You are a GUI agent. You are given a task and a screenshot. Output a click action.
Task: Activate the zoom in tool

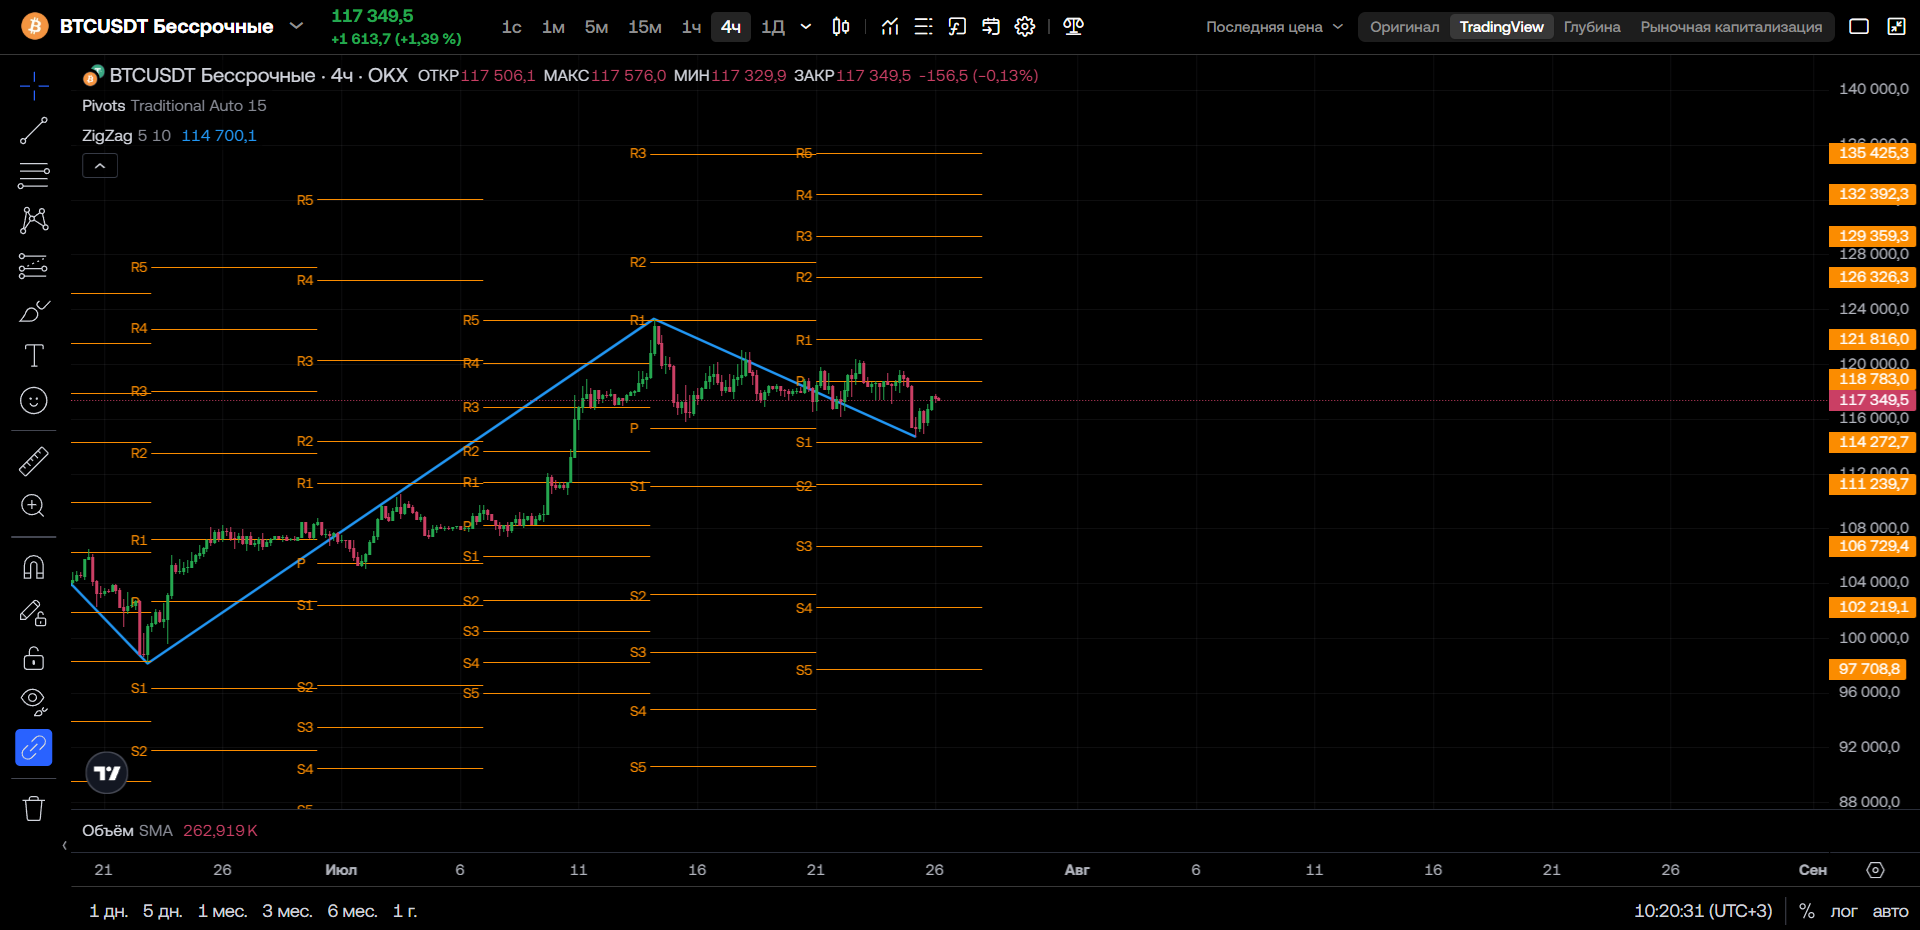pyautogui.click(x=34, y=506)
